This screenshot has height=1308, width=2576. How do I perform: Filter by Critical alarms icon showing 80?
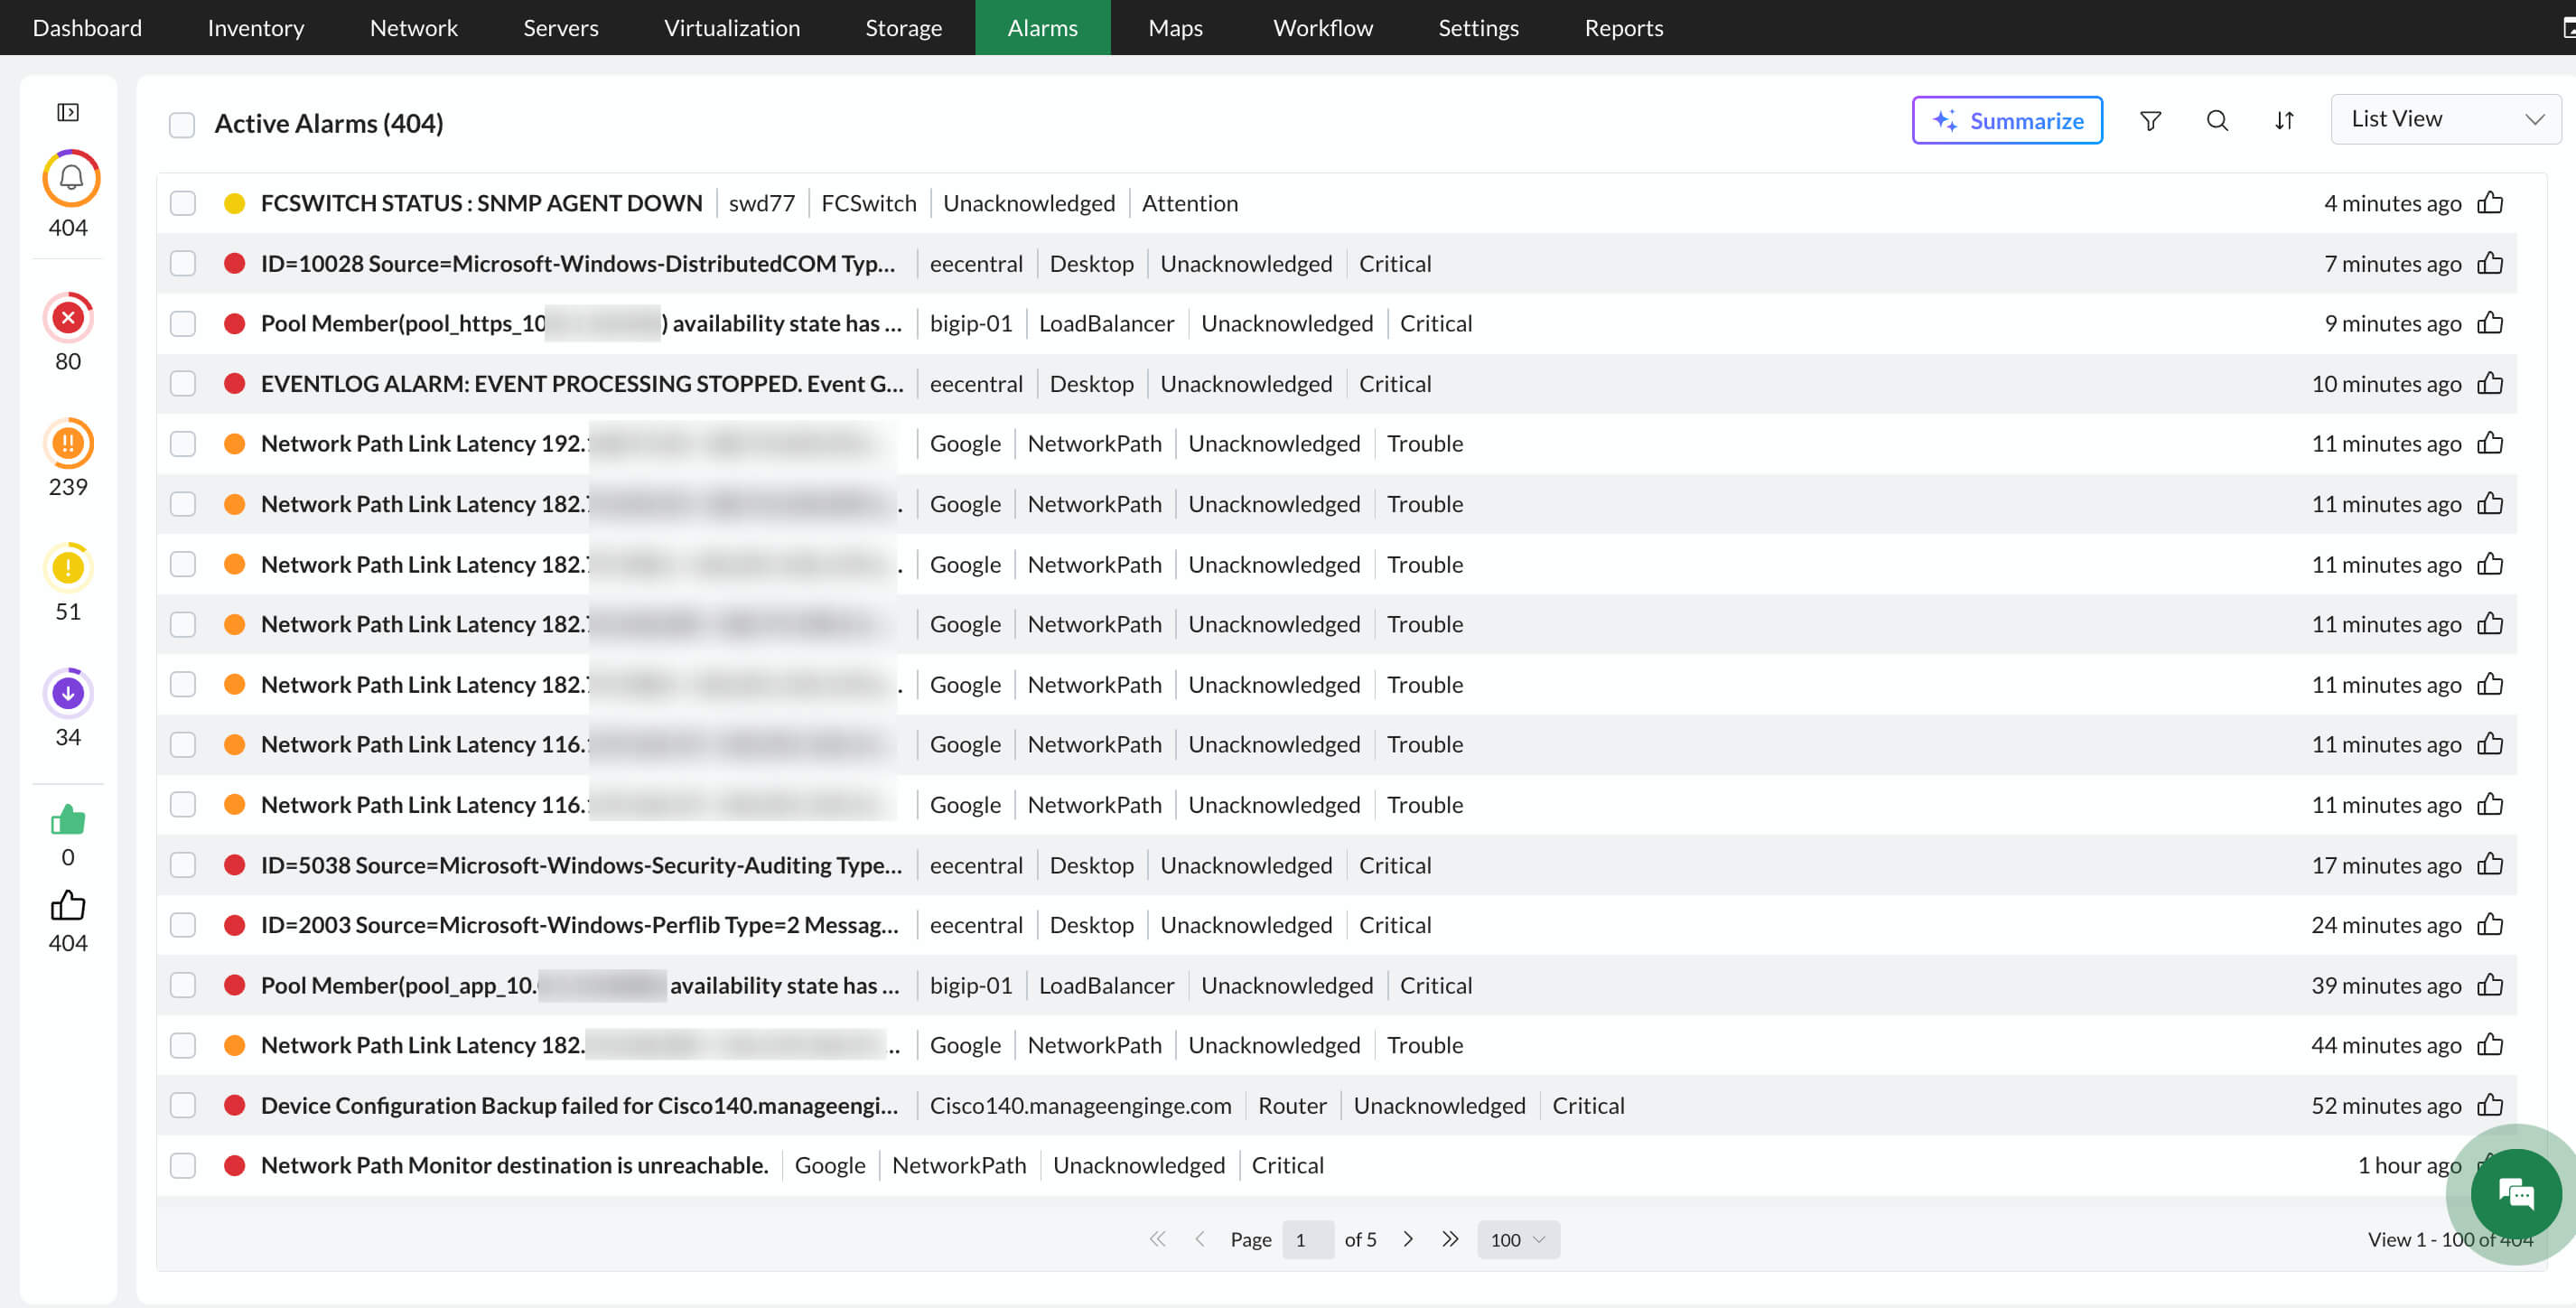(68, 318)
